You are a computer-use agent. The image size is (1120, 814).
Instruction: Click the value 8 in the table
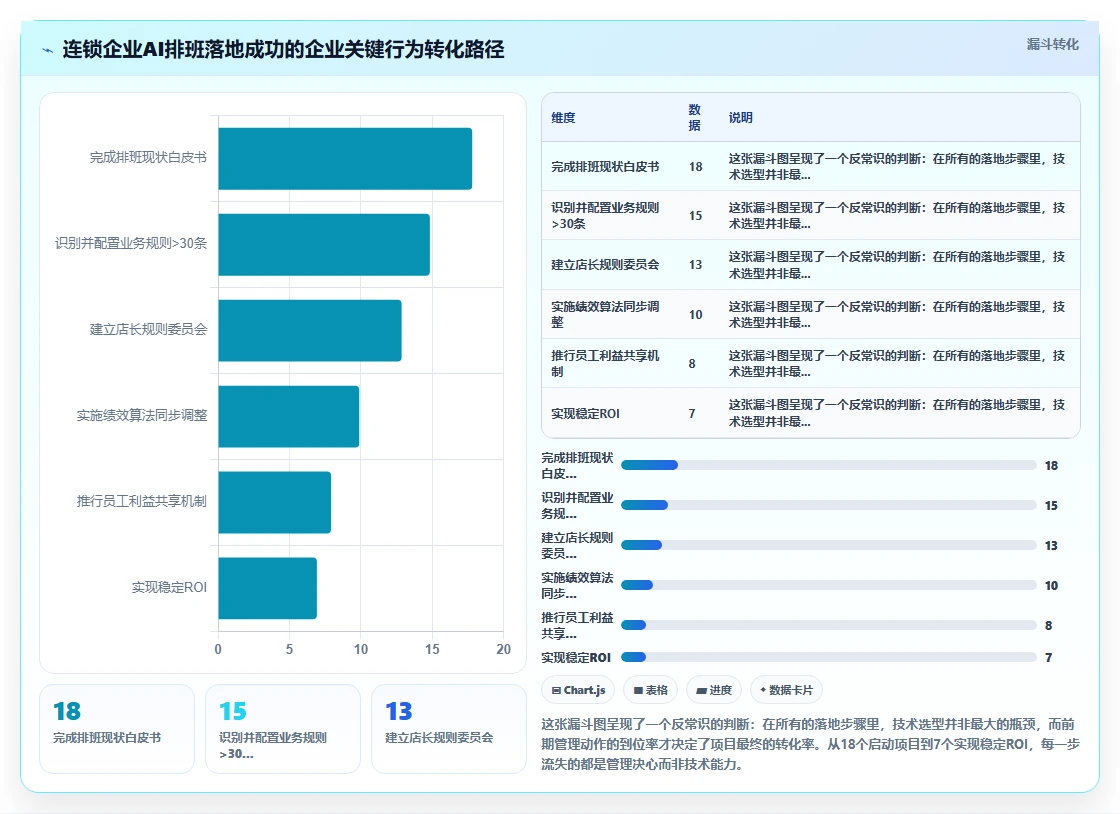(692, 363)
